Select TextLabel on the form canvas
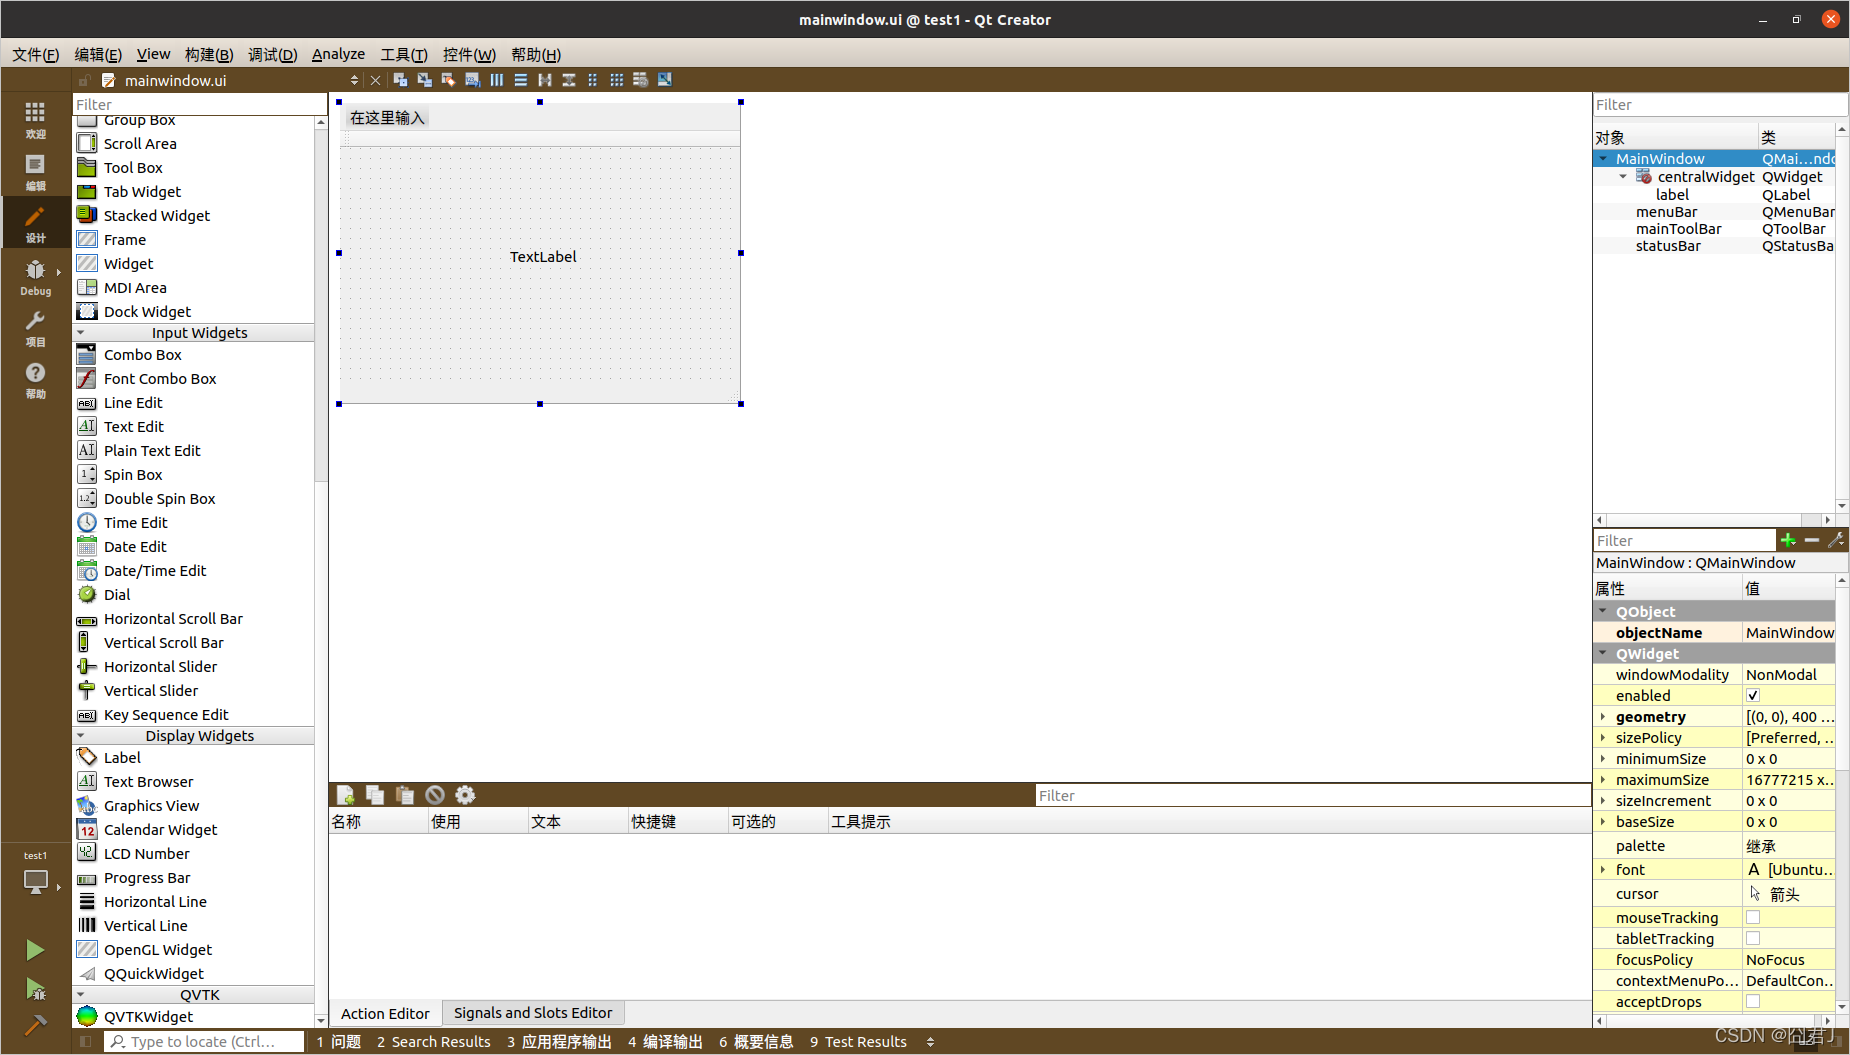Image resolution: width=1850 pixels, height=1055 pixels. tap(543, 257)
